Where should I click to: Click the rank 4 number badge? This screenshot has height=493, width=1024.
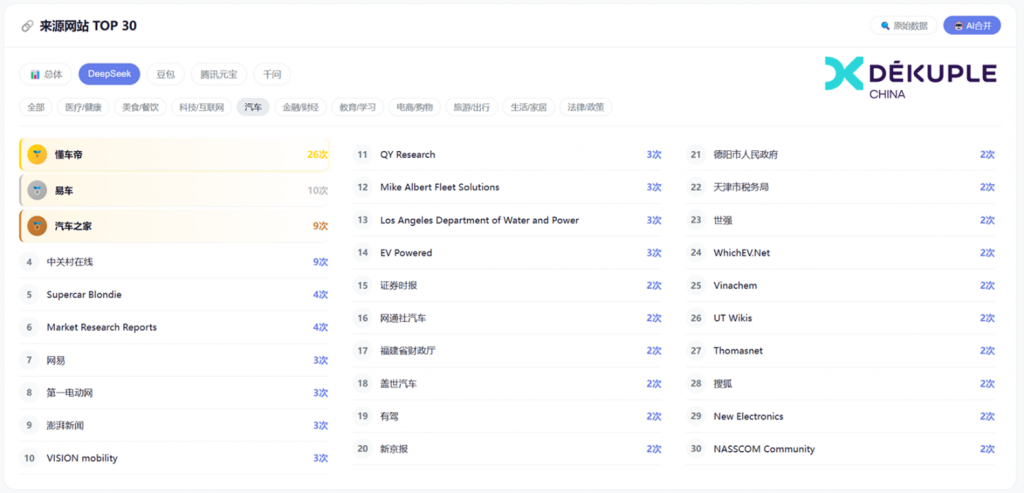click(29, 262)
